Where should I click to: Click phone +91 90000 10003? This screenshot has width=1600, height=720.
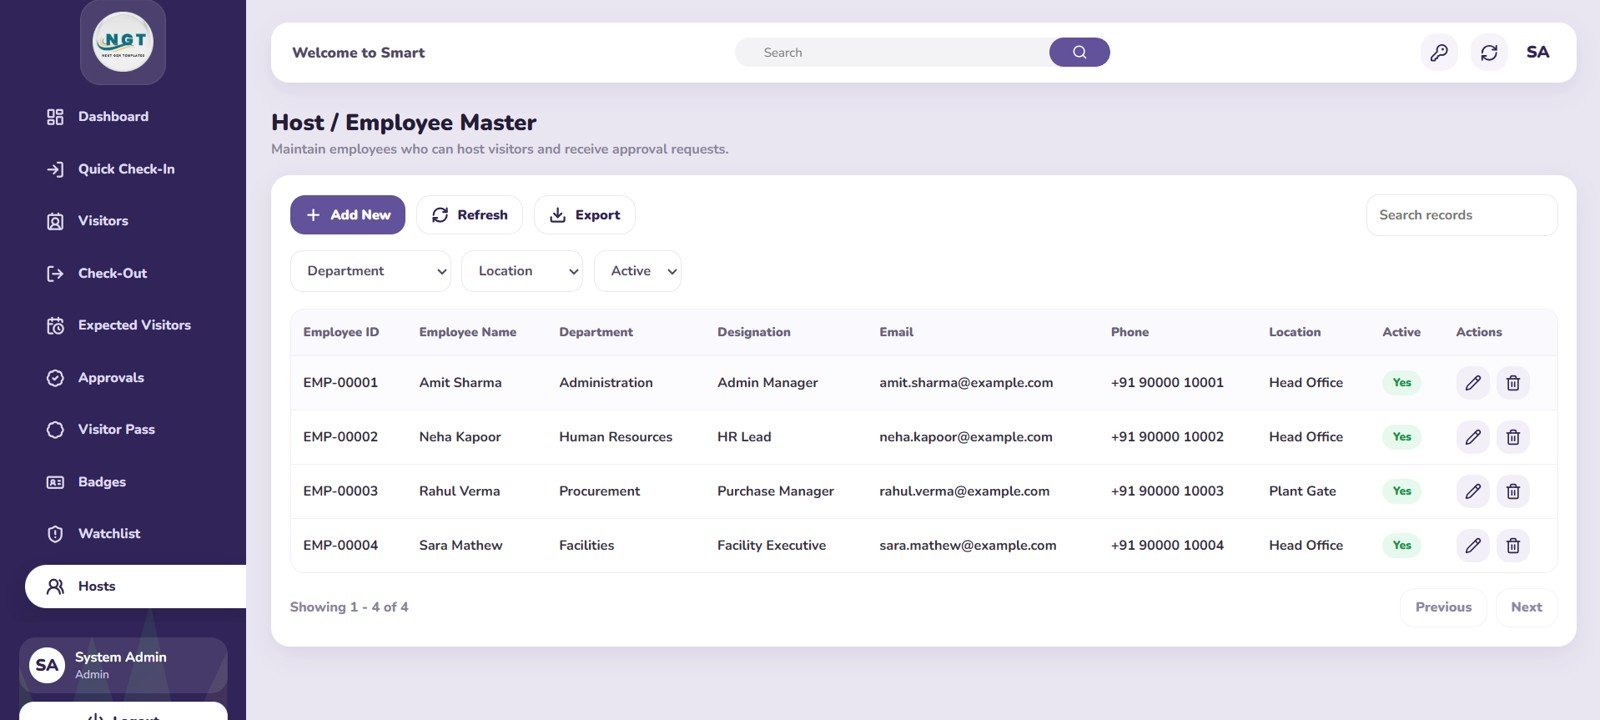coord(1167,491)
